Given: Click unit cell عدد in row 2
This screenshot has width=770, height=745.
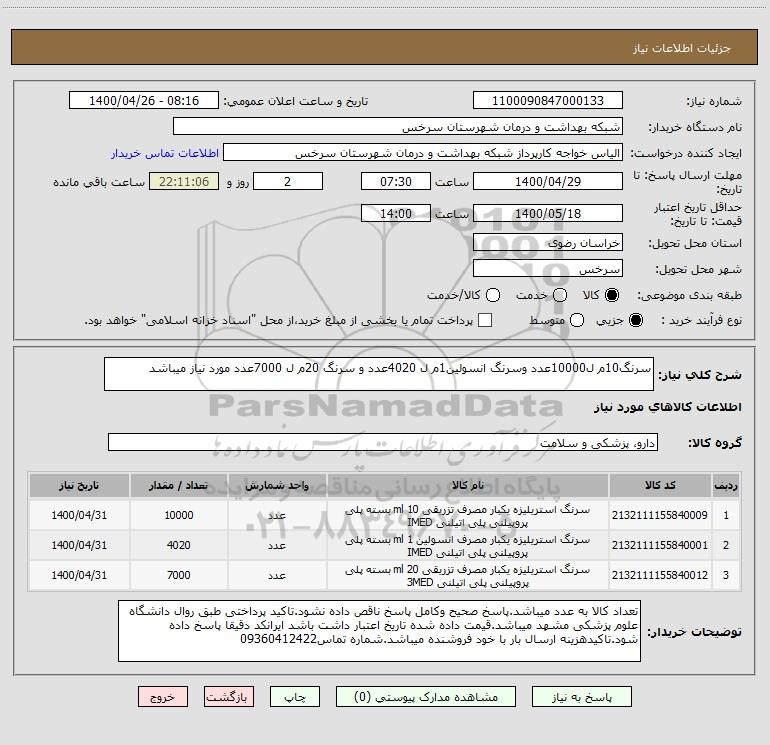Looking at the screenshot, I should 277,546.
